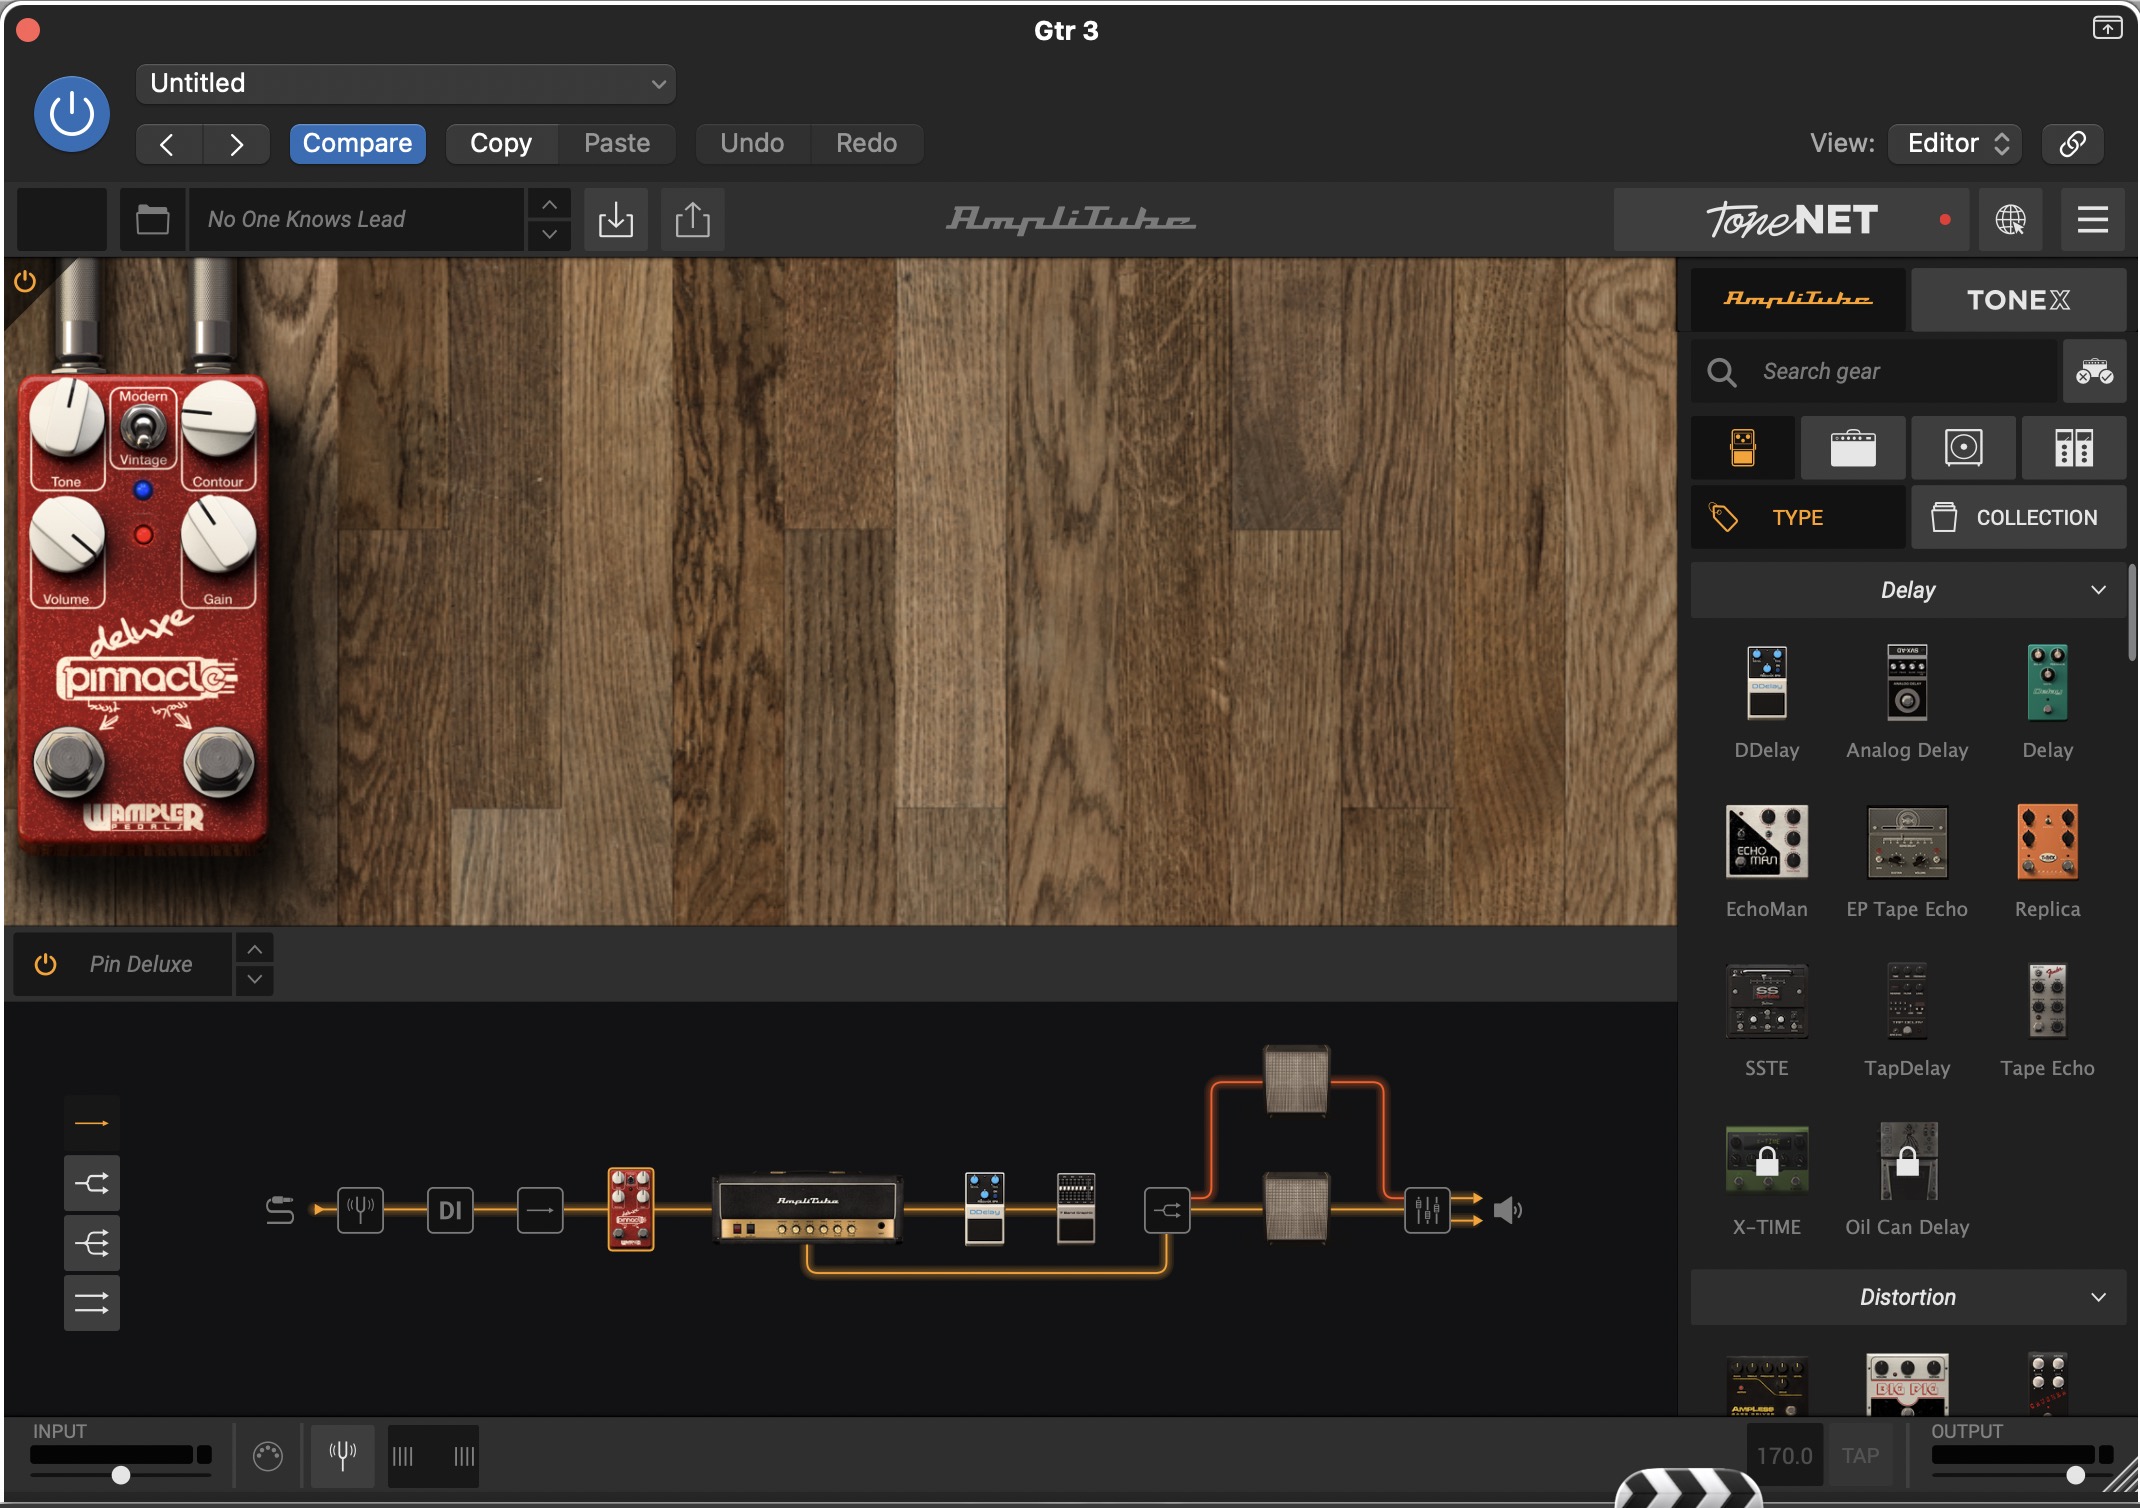
Task: Open the hamburger main menu
Action: [x=2092, y=219]
